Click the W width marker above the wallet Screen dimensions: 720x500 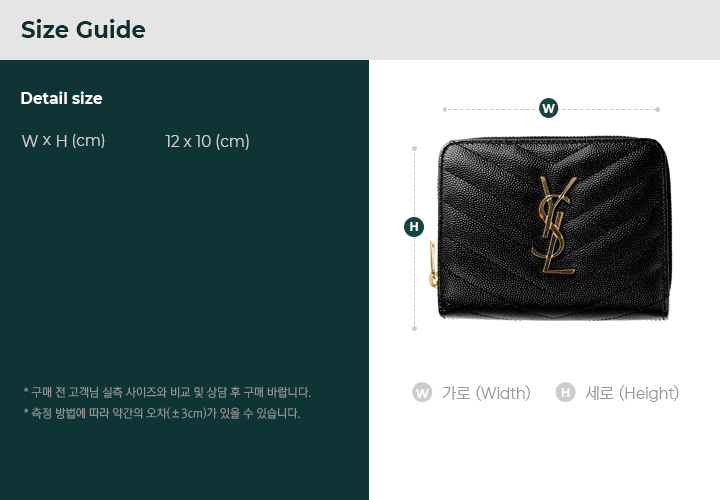click(x=548, y=108)
